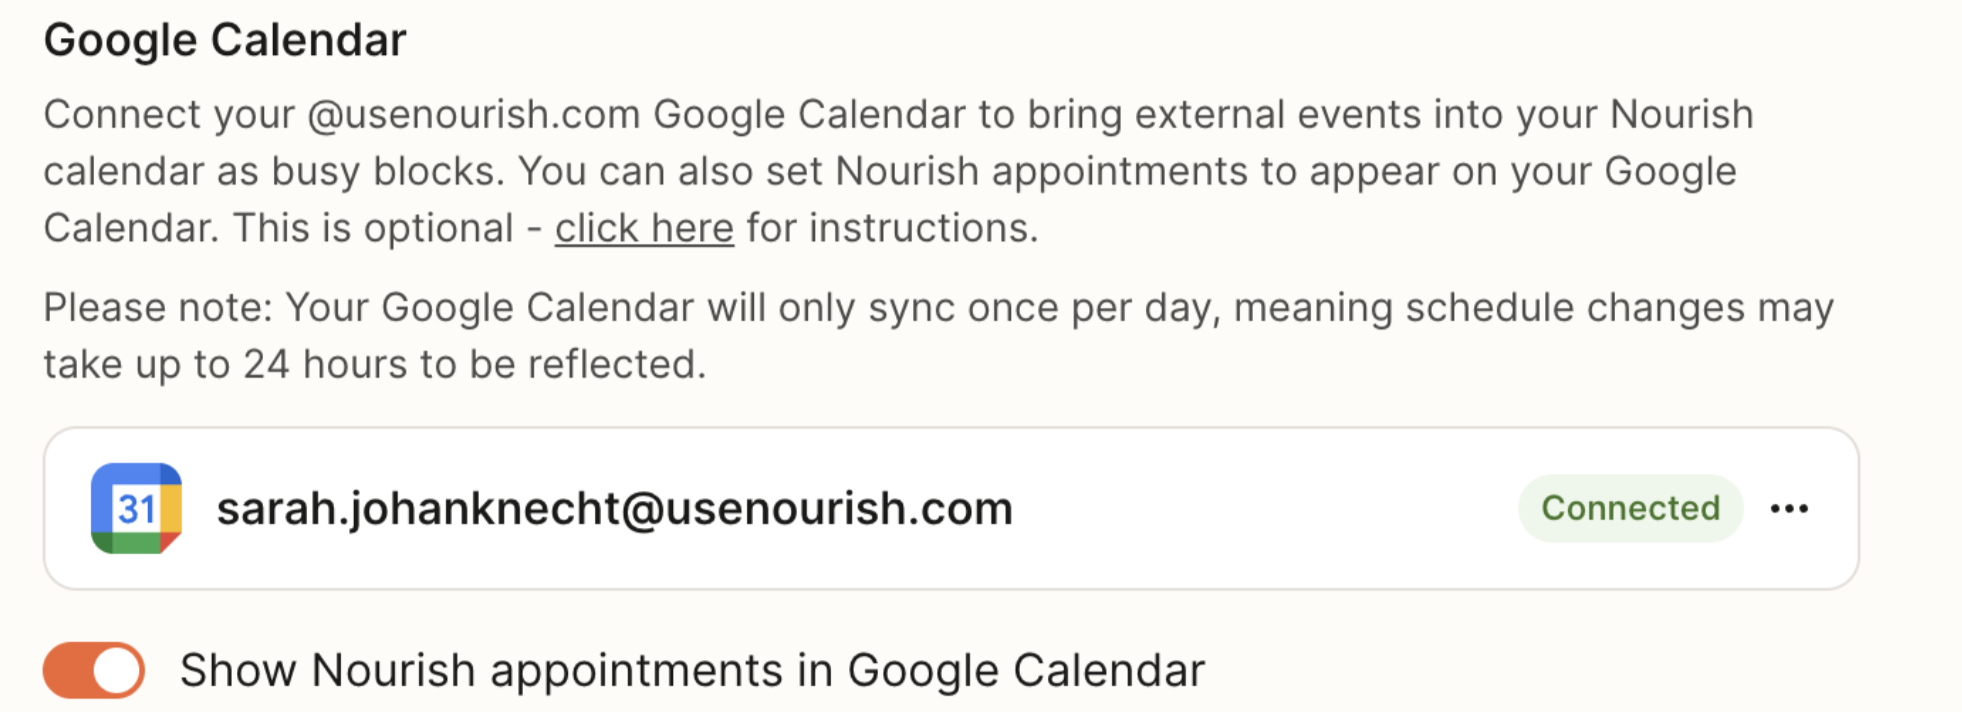Click the 'This is optional' text

click(373, 229)
